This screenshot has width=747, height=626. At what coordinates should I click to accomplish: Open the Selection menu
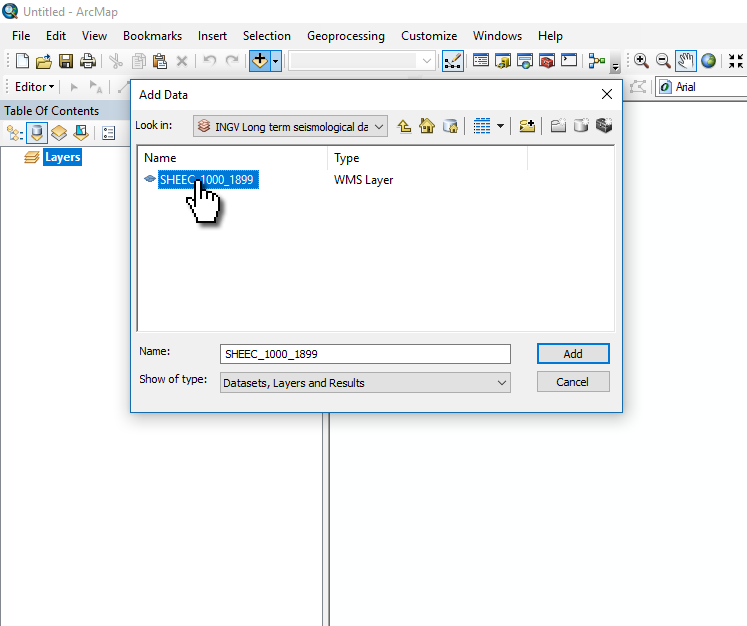pyautogui.click(x=267, y=36)
